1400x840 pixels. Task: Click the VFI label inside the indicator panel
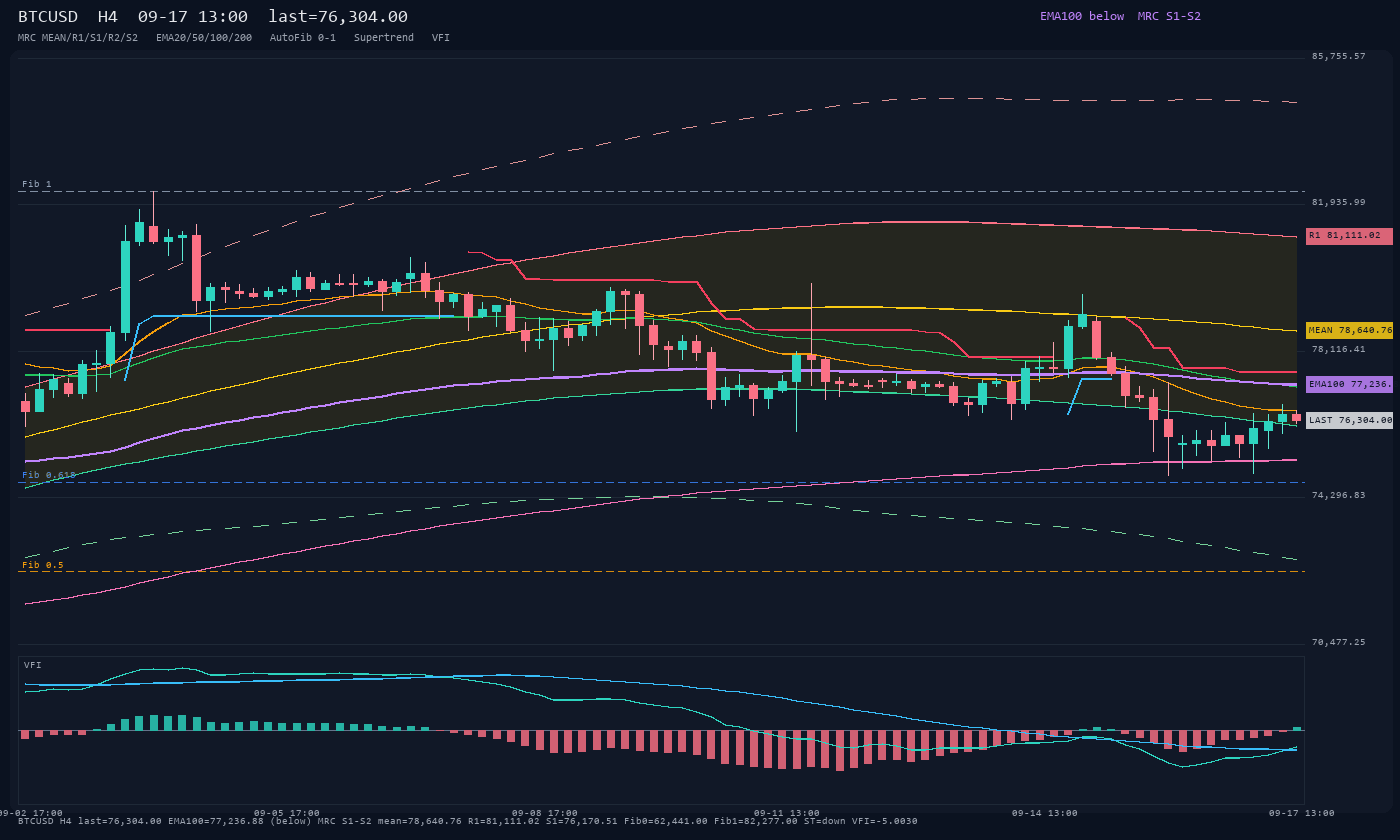(x=33, y=665)
